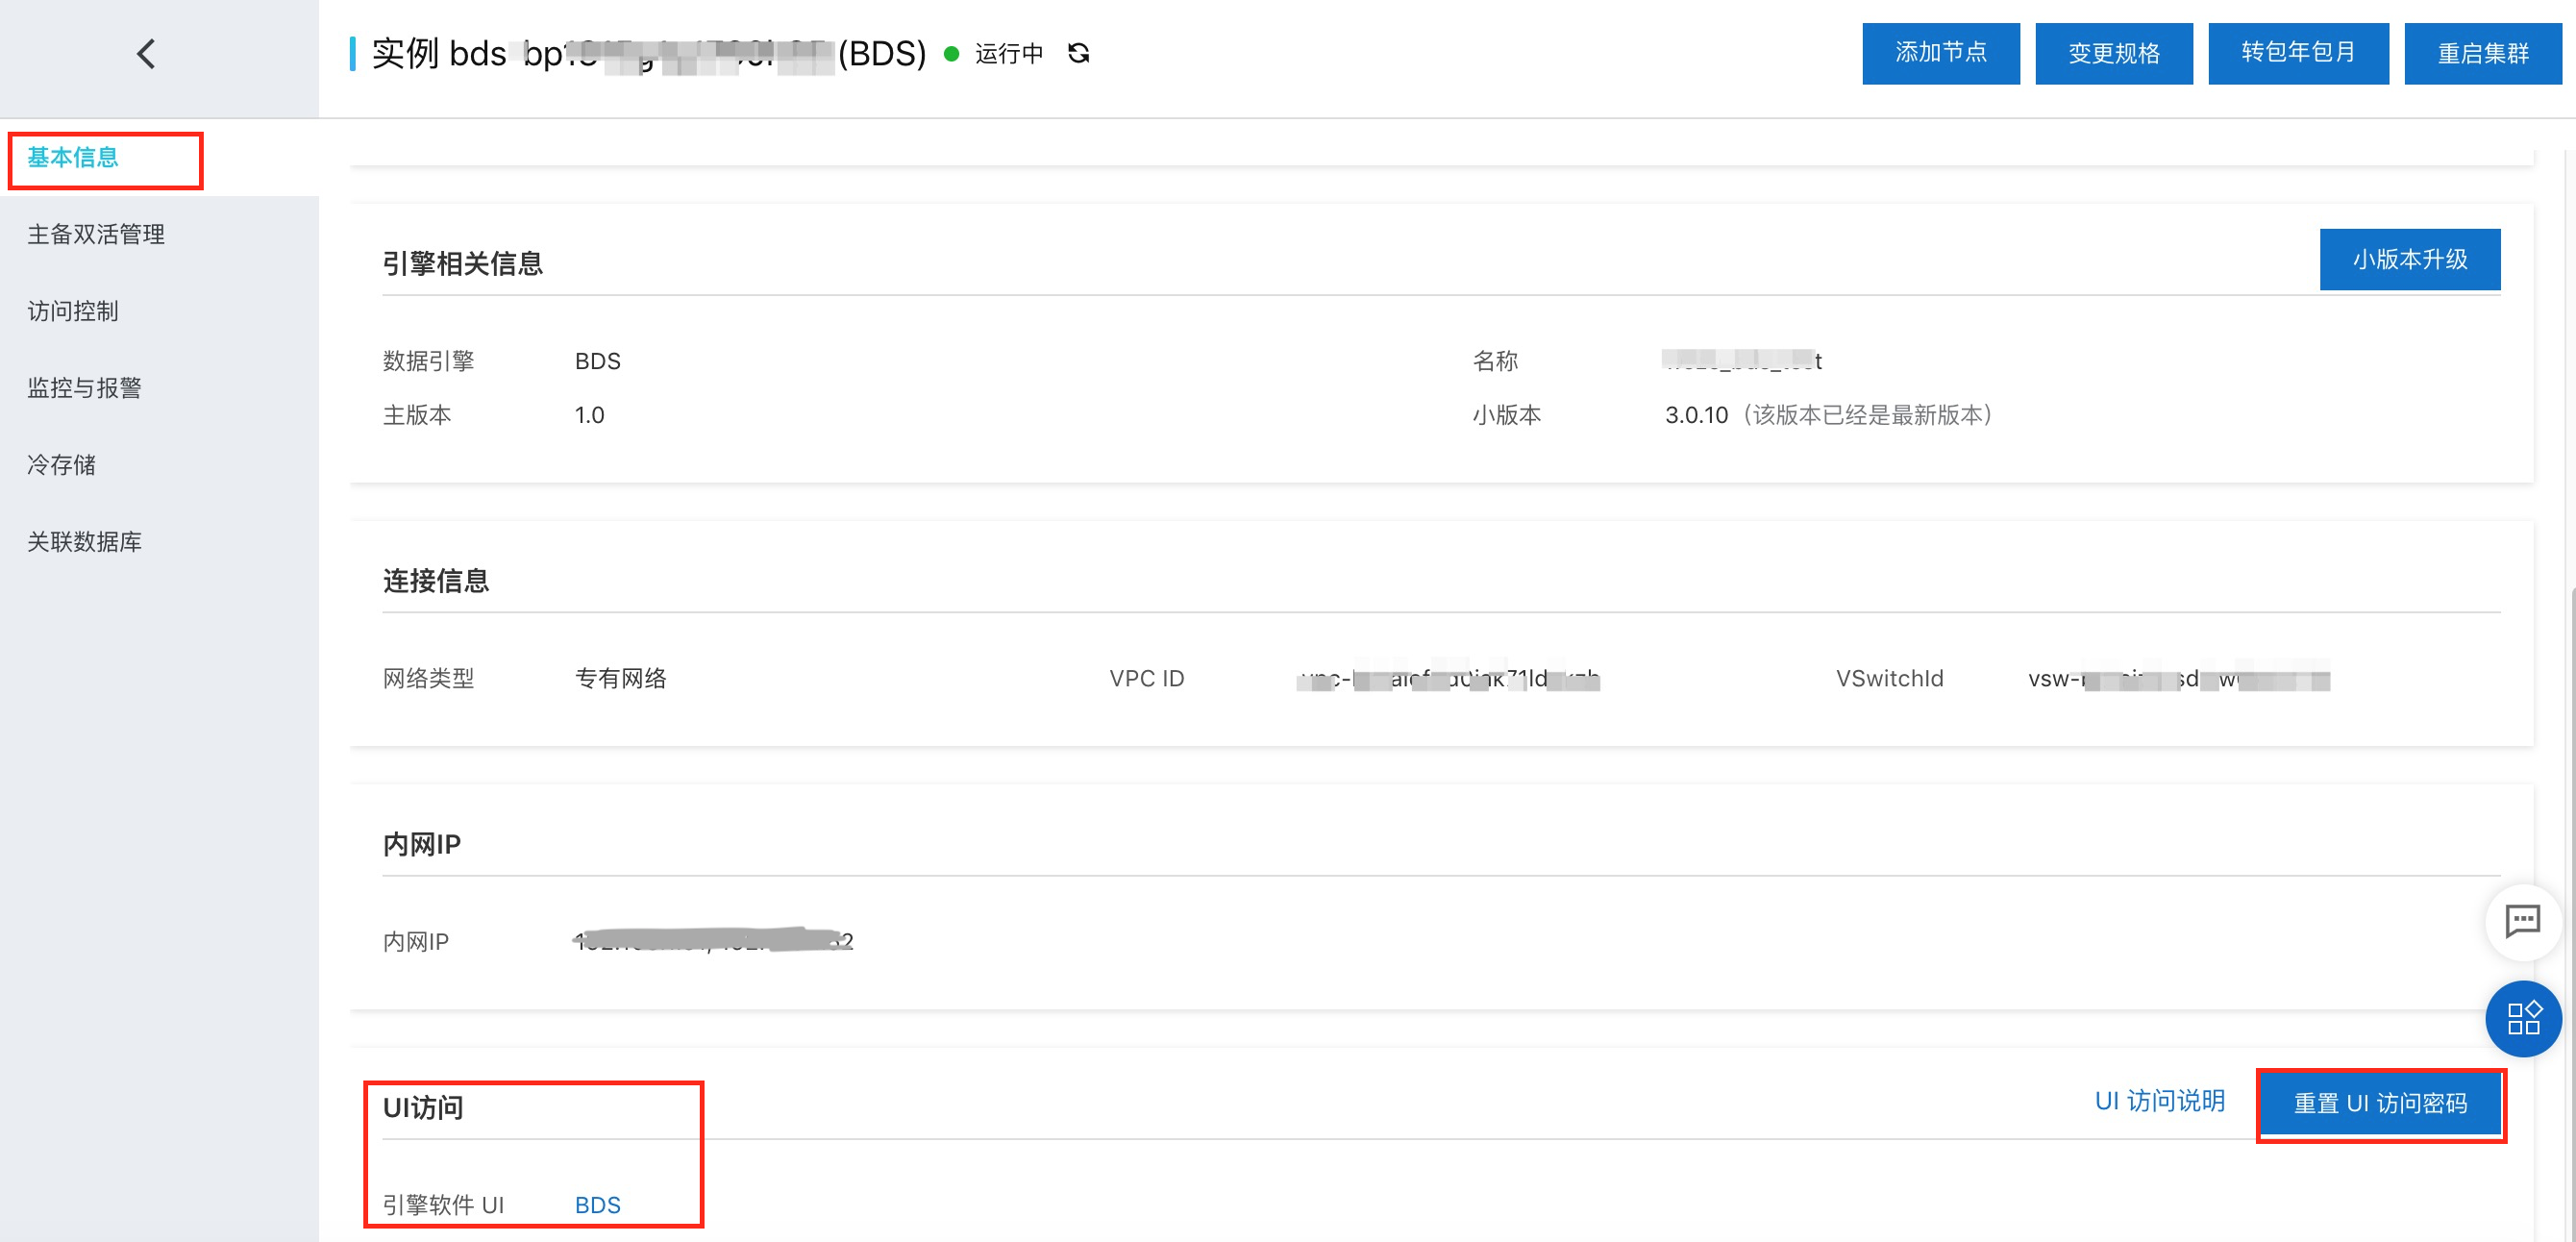The image size is (2576, 1242).
Task: Click the VSwitchId label
Action: coord(1888,679)
